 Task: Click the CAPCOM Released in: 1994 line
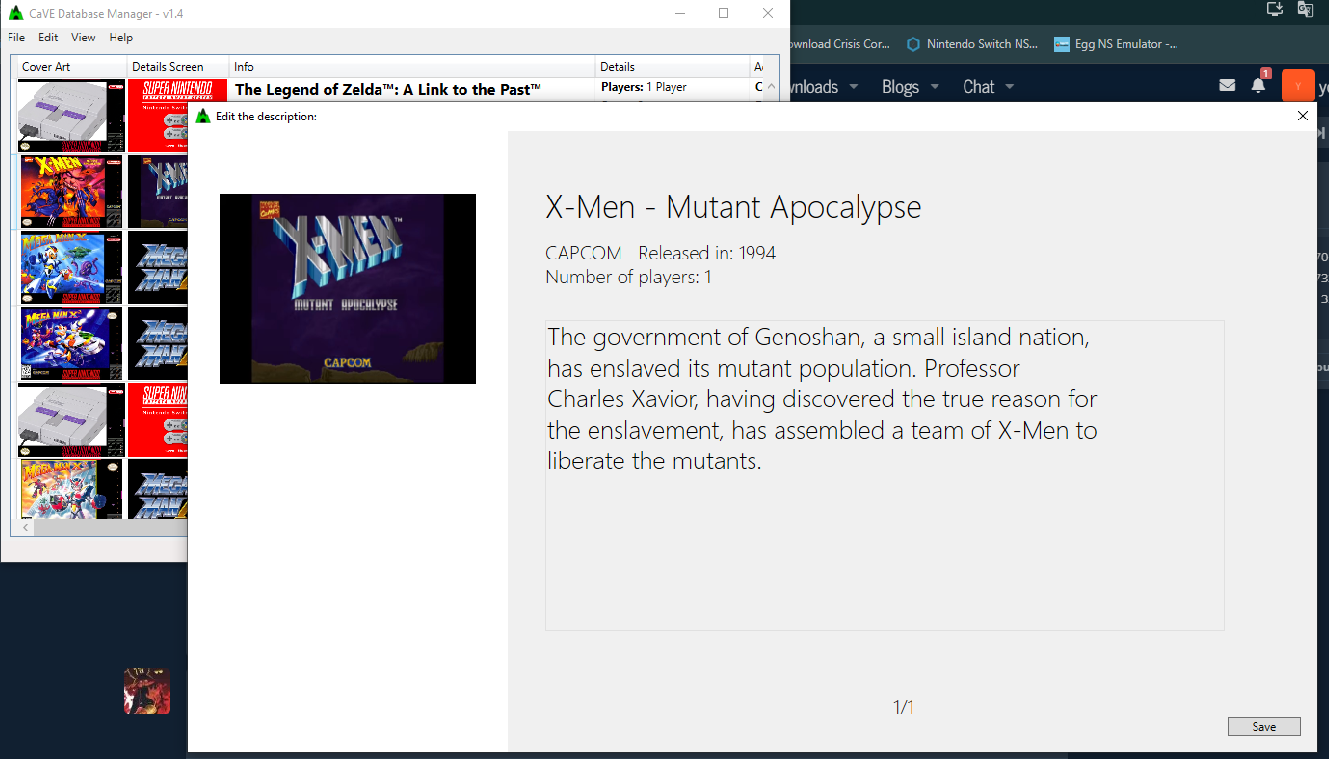coord(660,253)
